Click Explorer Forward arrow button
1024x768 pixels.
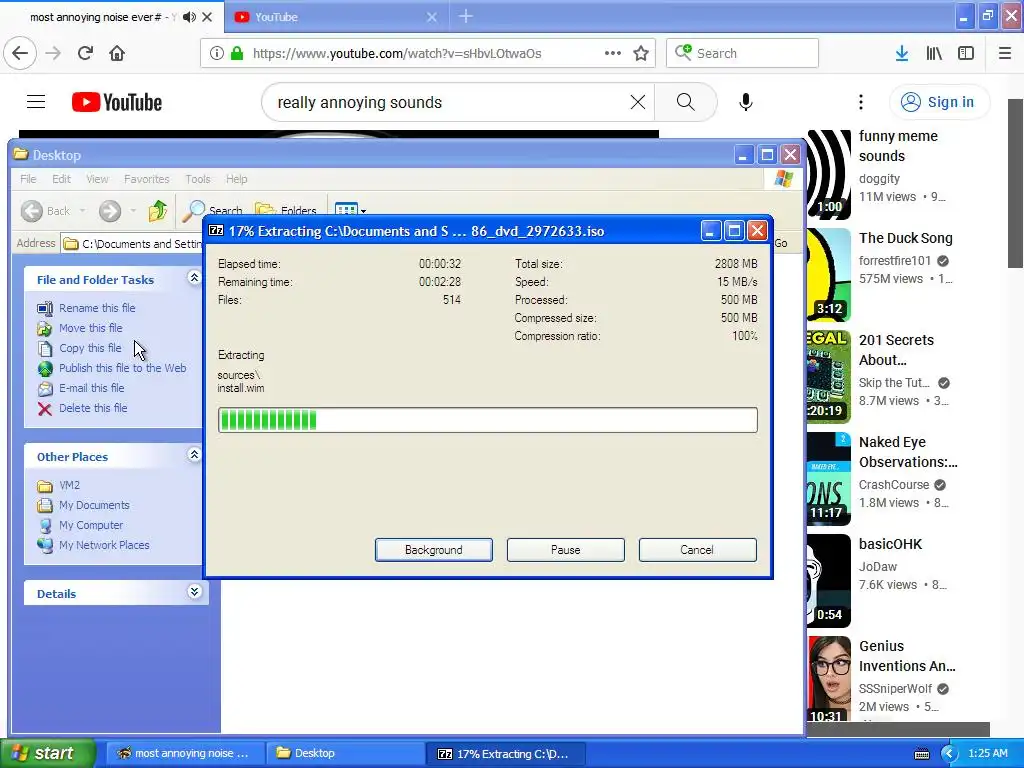(x=110, y=210)
